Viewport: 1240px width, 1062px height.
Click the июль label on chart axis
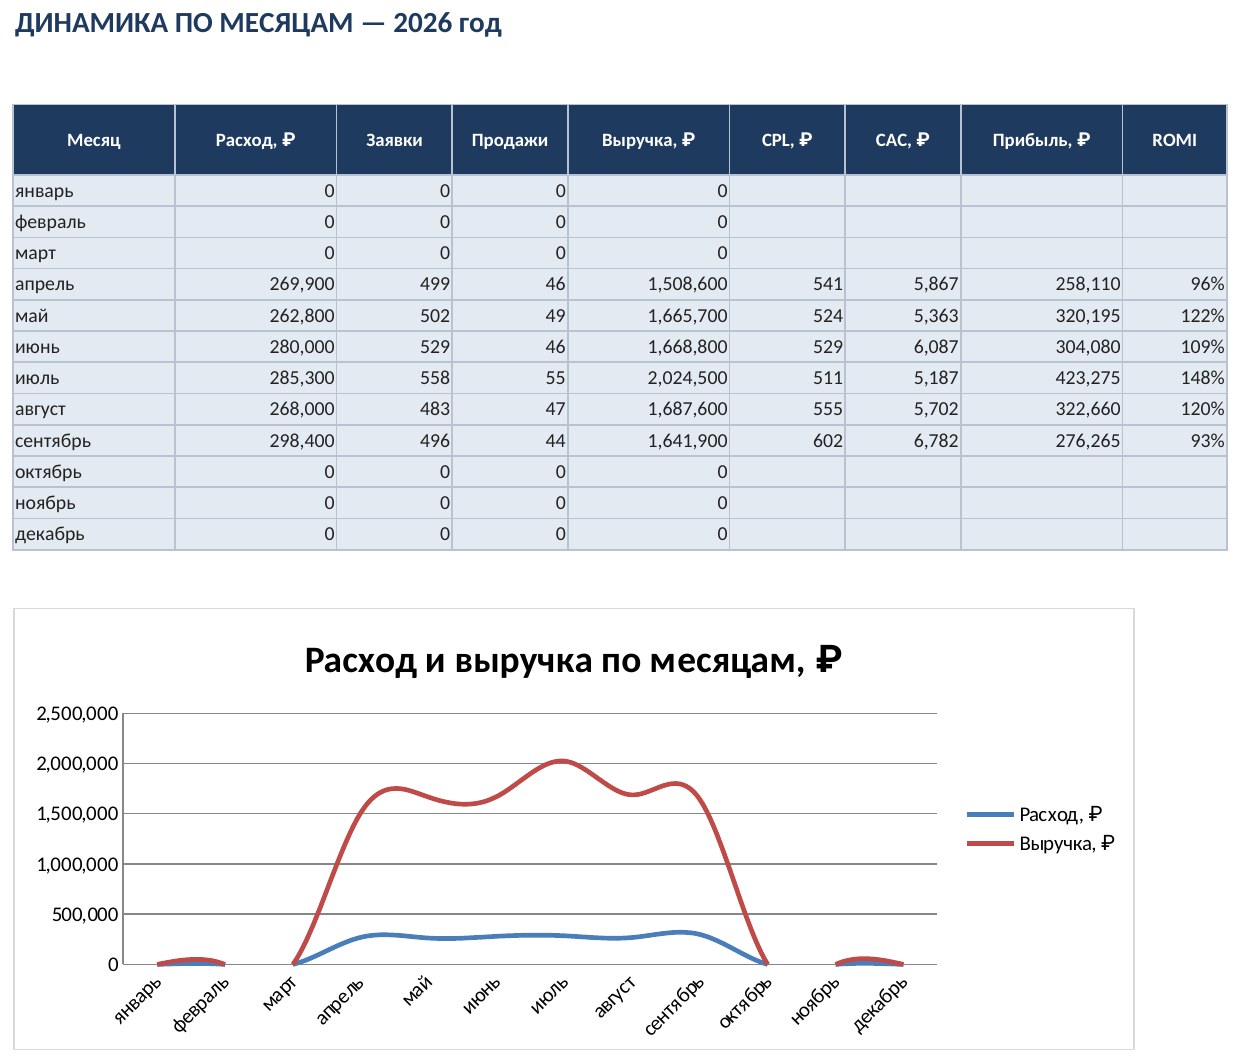tap(549, 996)
